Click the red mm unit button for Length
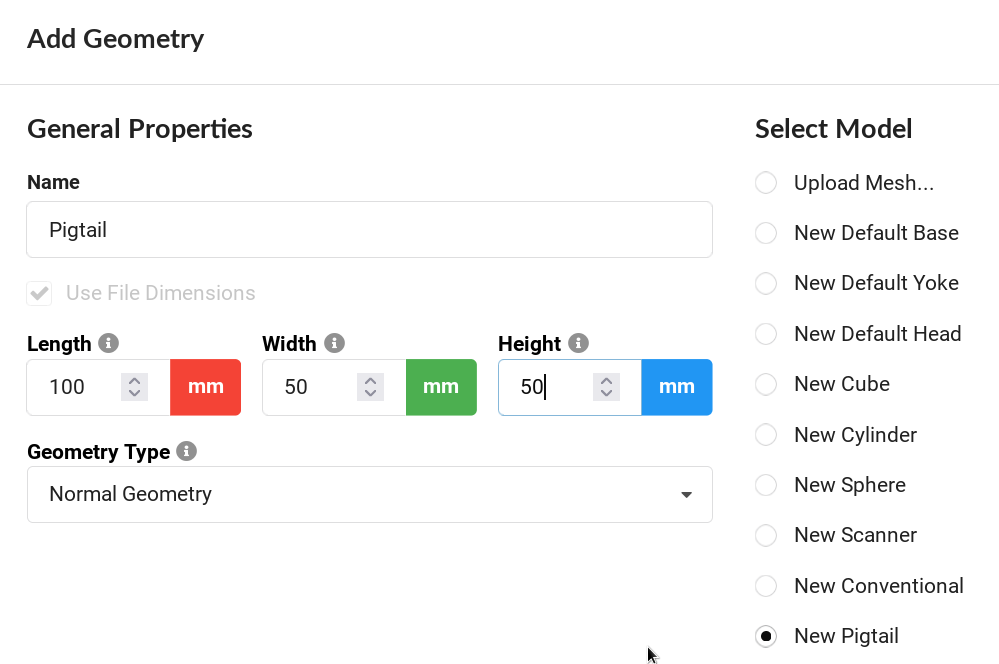This screenshot has width=999, height=664. coord(205,387)
